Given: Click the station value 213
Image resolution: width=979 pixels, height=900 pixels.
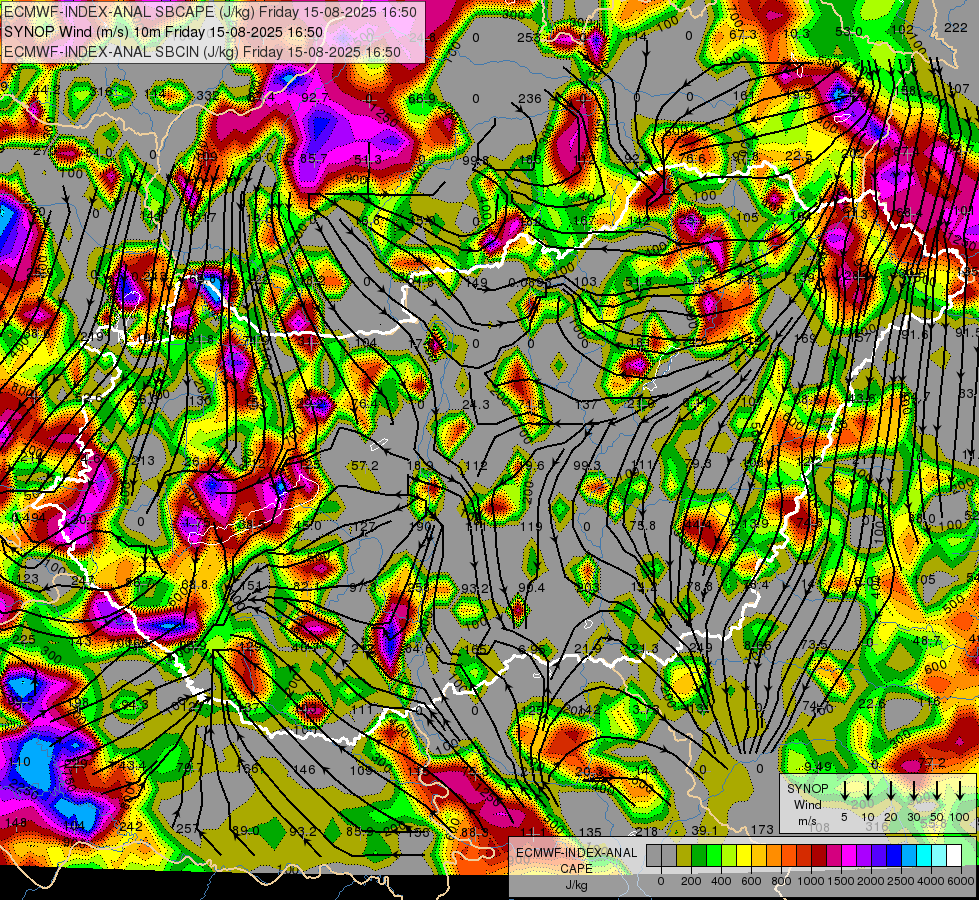Looking at the screenshot, I should click(x=143, y=461).
